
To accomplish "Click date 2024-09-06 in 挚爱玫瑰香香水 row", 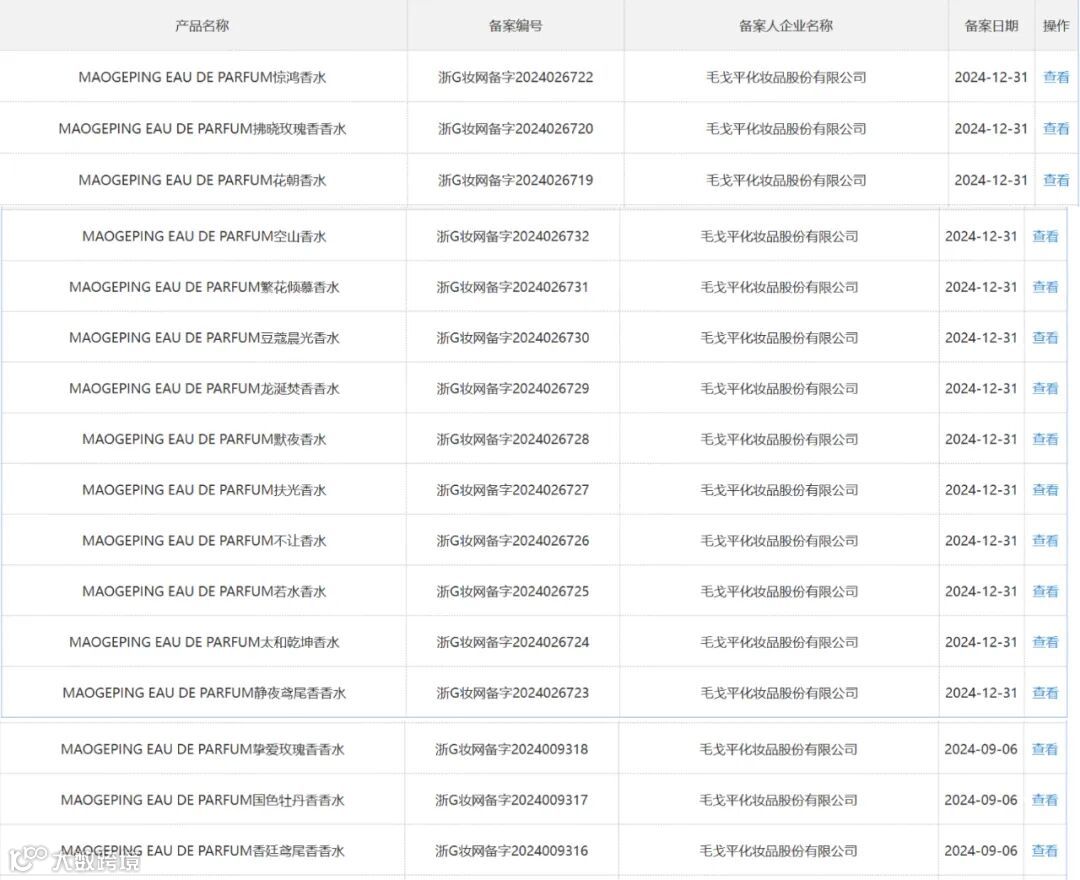I will click(981, 749).
